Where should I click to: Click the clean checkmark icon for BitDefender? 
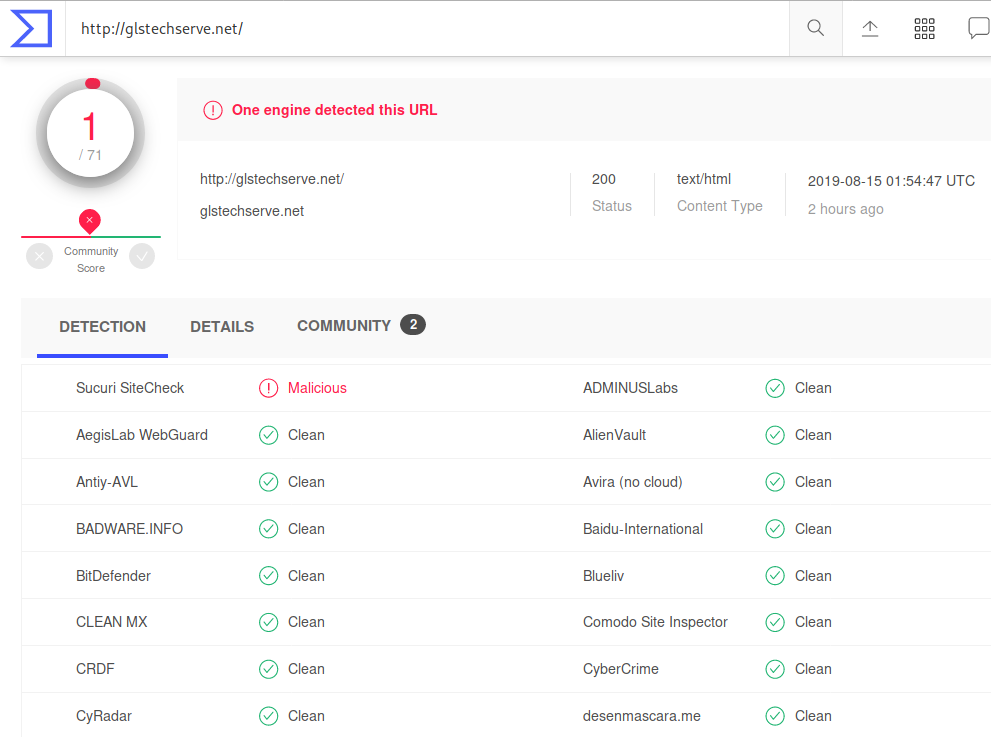click(269, 576)
